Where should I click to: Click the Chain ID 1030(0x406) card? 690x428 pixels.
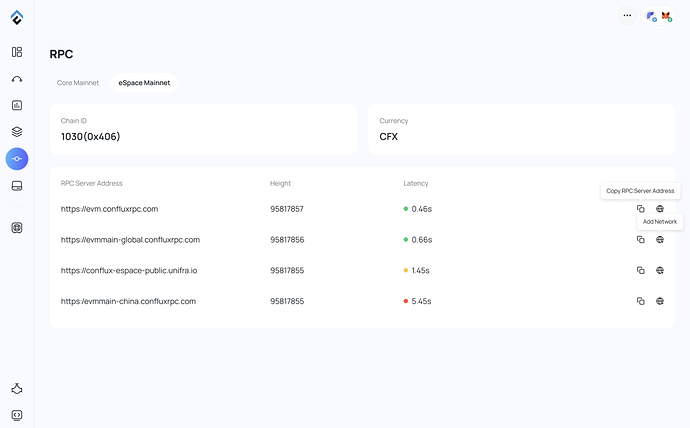pyautogui.click(x=203, y=129)
